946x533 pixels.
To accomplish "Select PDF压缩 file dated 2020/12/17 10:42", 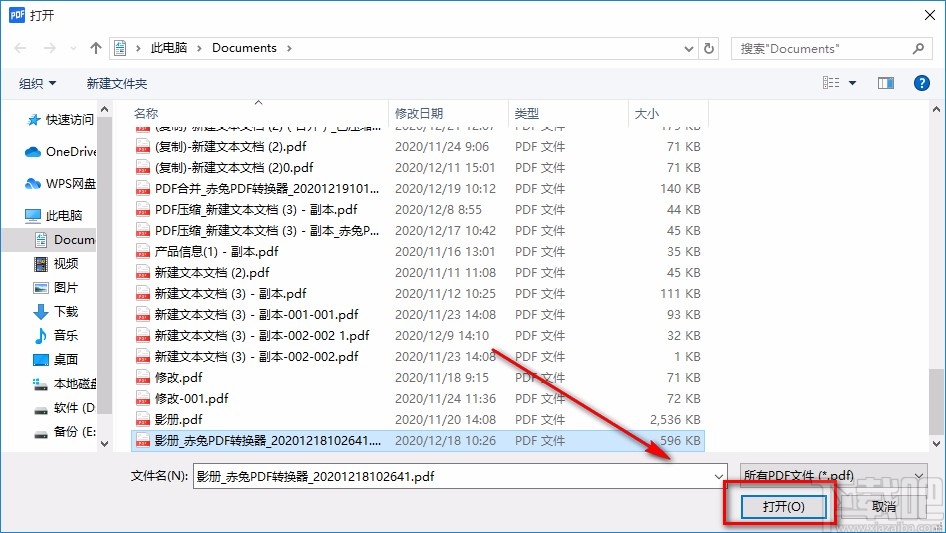I will (x=417, y=231).
